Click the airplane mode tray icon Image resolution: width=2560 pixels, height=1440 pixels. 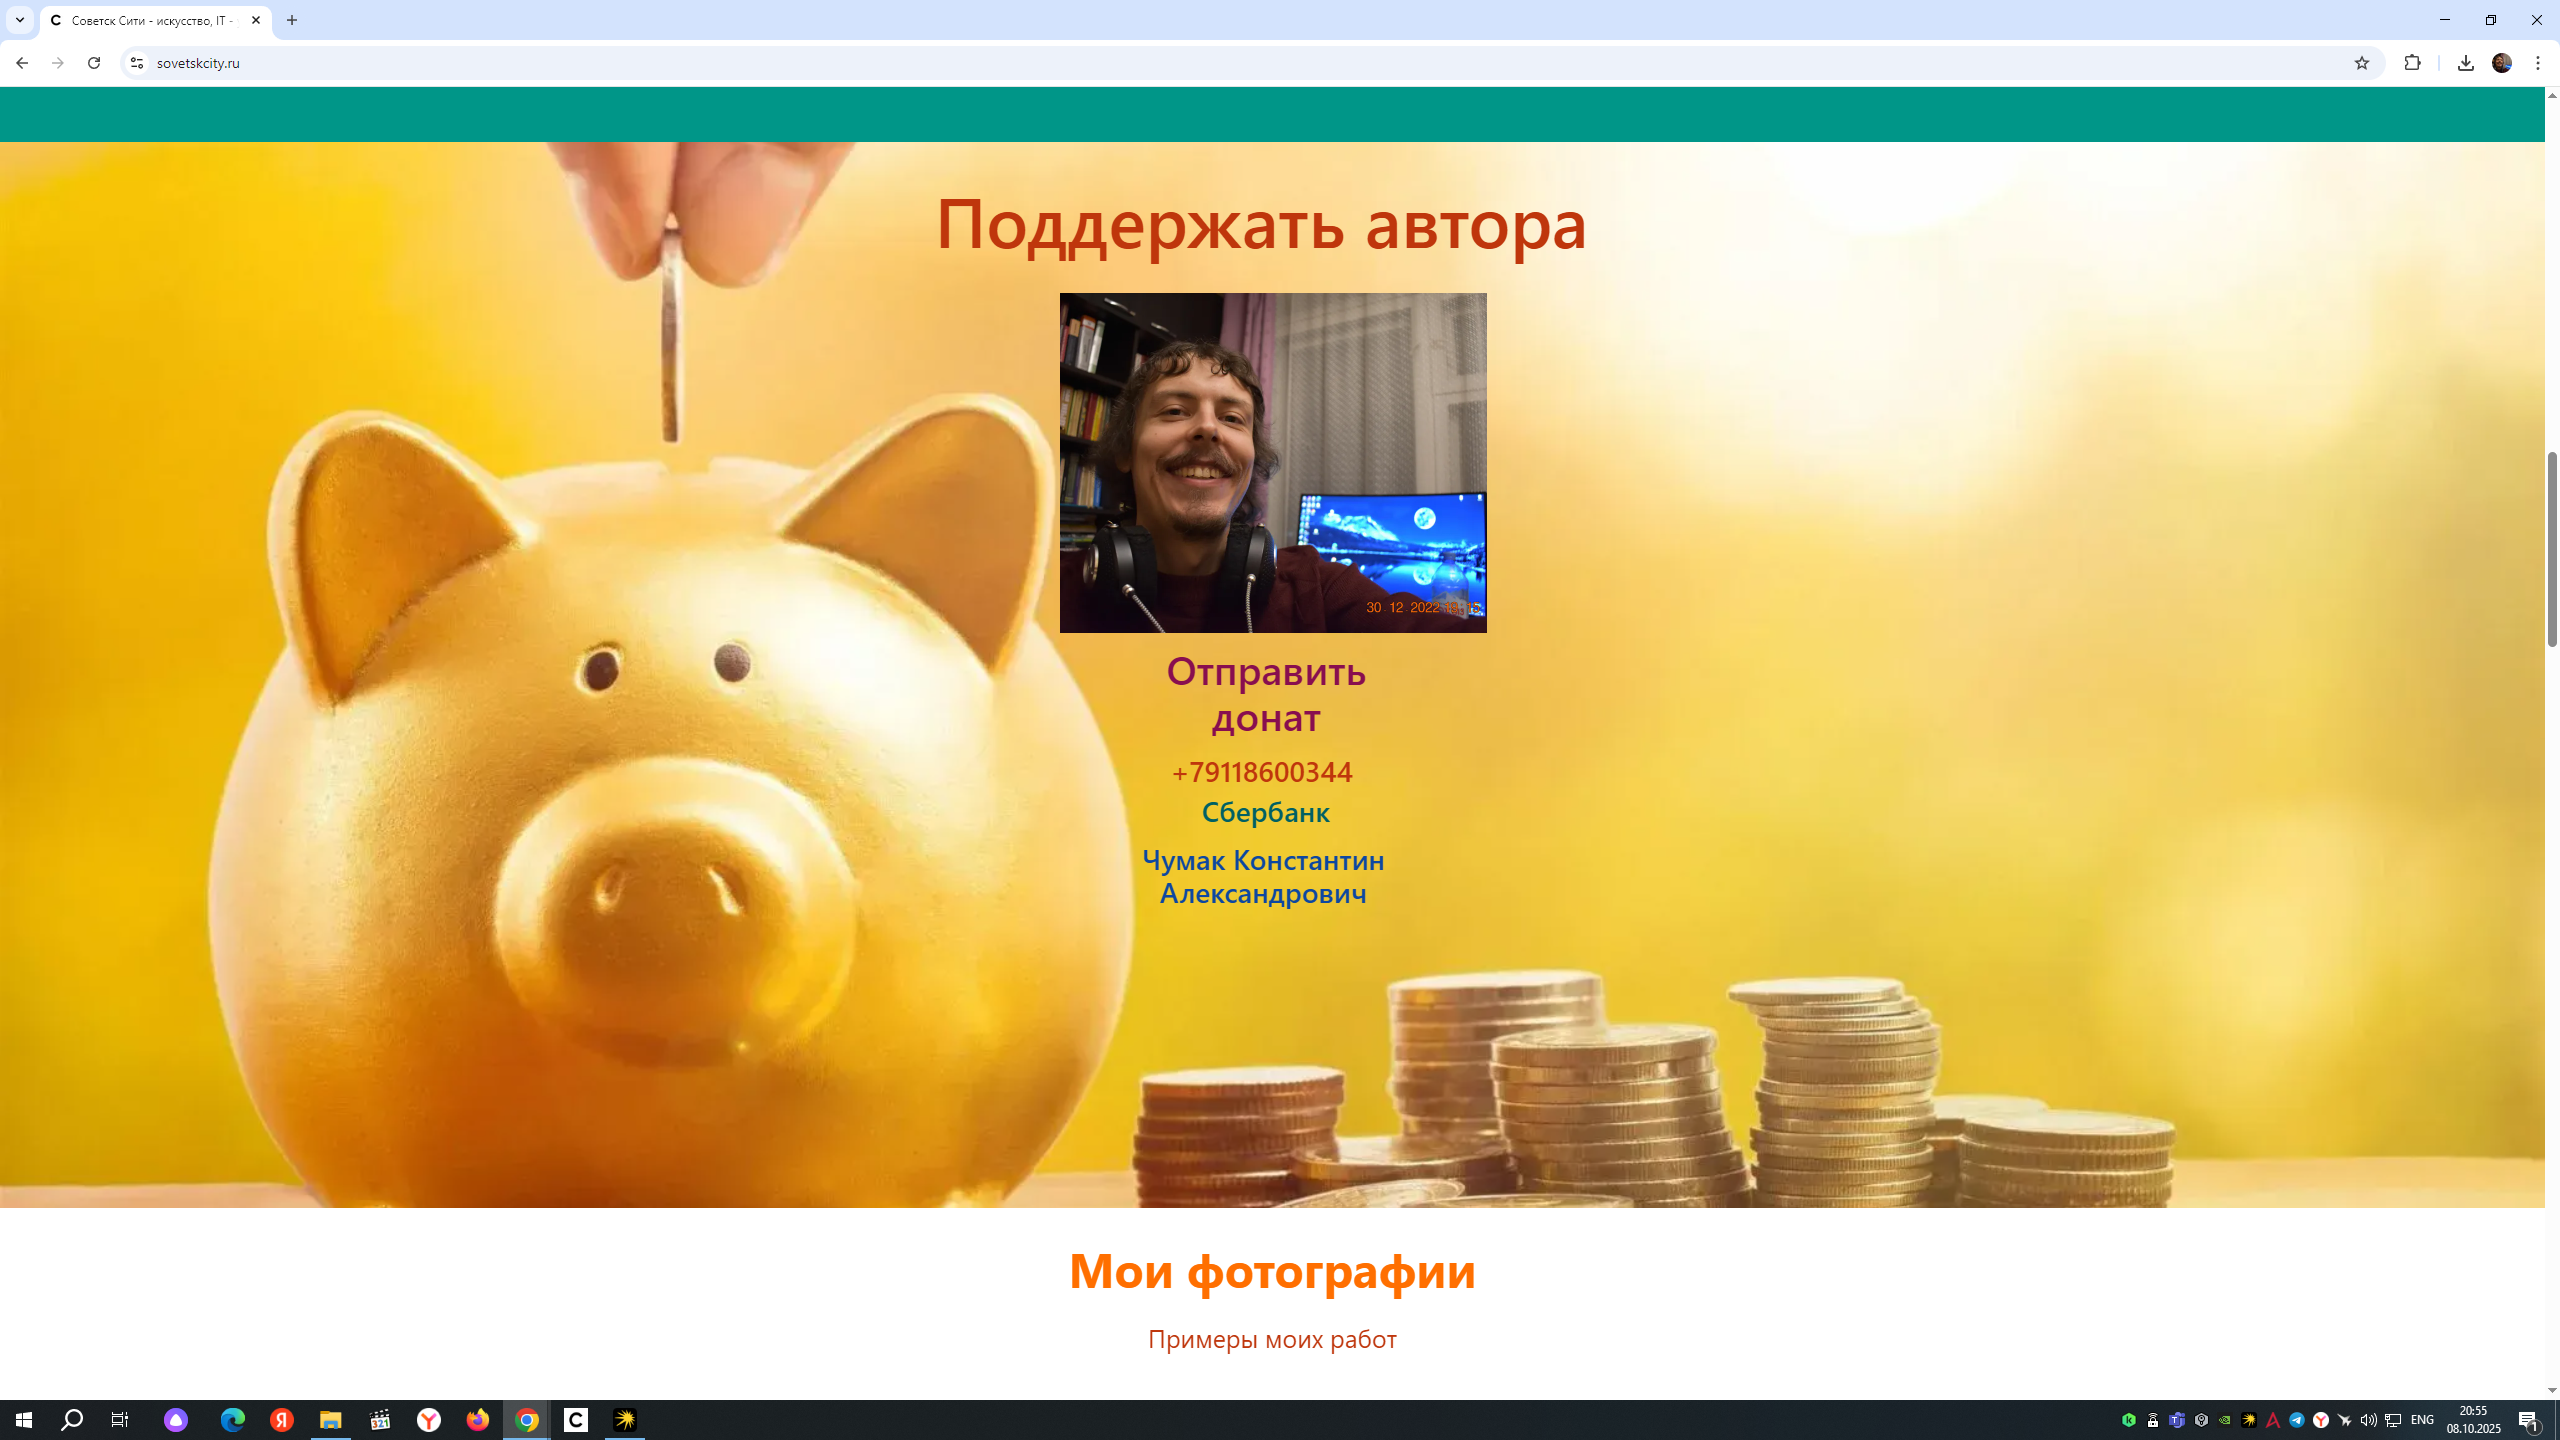[2345, 1420]
